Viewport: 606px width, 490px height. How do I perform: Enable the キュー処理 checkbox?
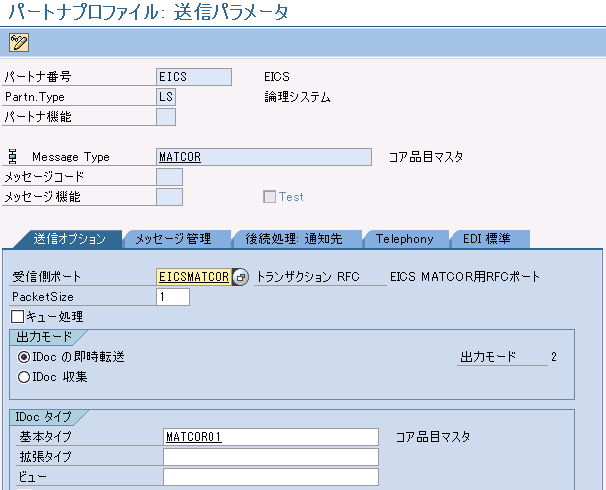point(17,316)
